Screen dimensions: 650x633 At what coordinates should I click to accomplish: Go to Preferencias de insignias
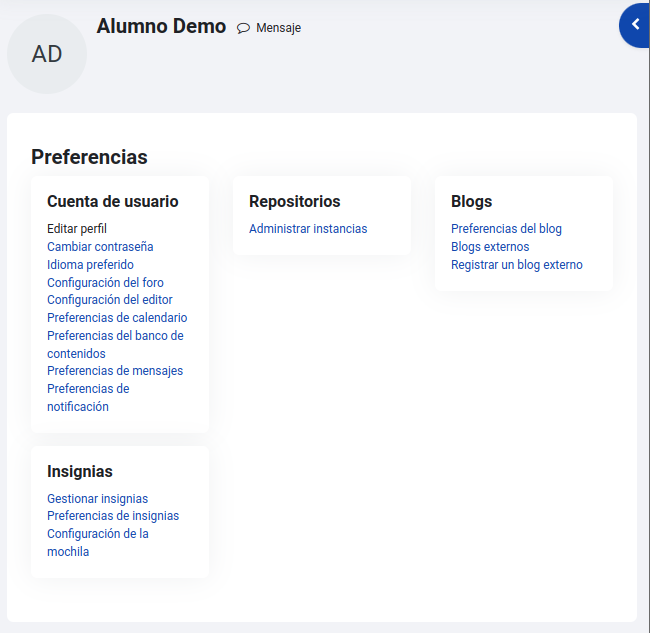point(113,516)
